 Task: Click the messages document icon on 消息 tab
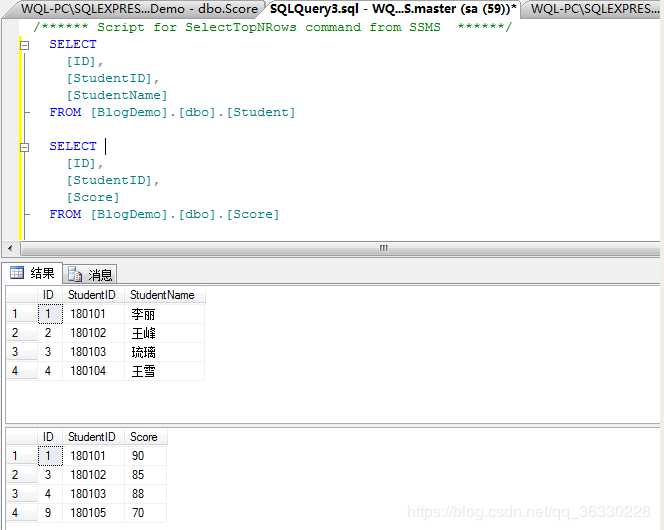[x=75, y=274]
